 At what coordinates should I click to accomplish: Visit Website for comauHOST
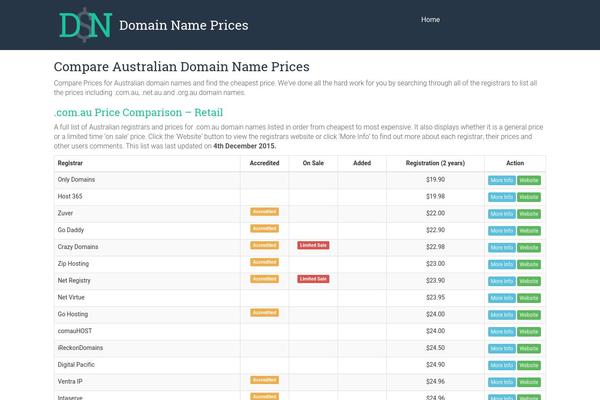click(529, 332)
